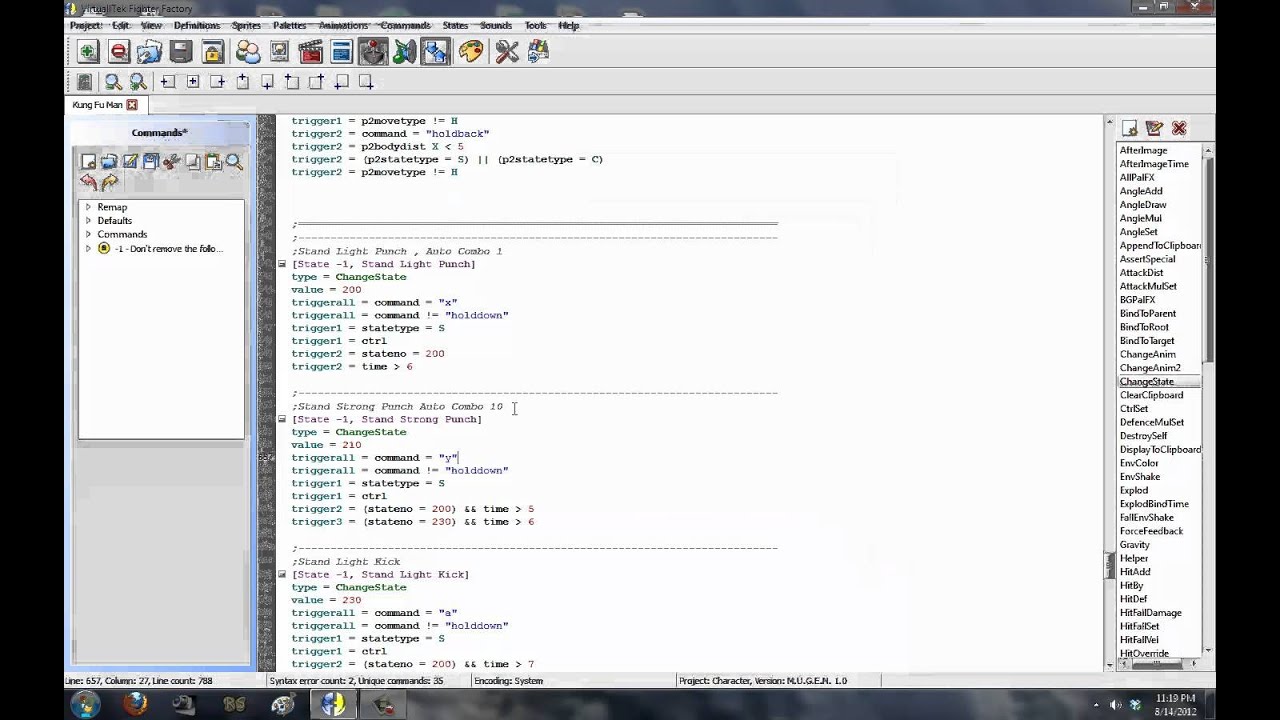The width and height of the screenshot is (1280, 720).
Task: Click the volume icon in system tray
Action: [x=1115, y=705]
